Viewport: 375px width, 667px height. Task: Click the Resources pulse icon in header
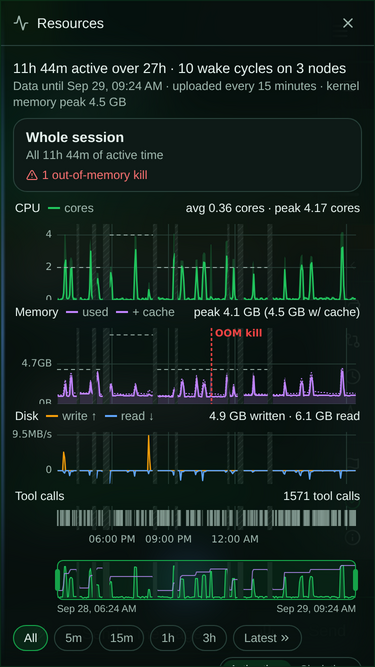tap(21, 23)
